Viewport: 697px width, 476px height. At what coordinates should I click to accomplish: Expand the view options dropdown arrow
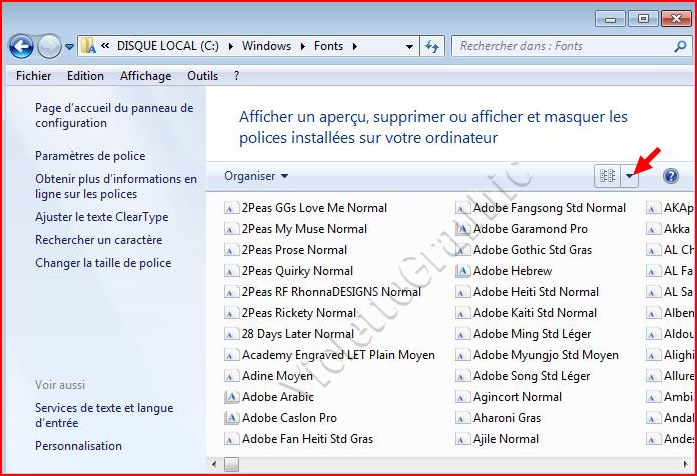point(630,176)
